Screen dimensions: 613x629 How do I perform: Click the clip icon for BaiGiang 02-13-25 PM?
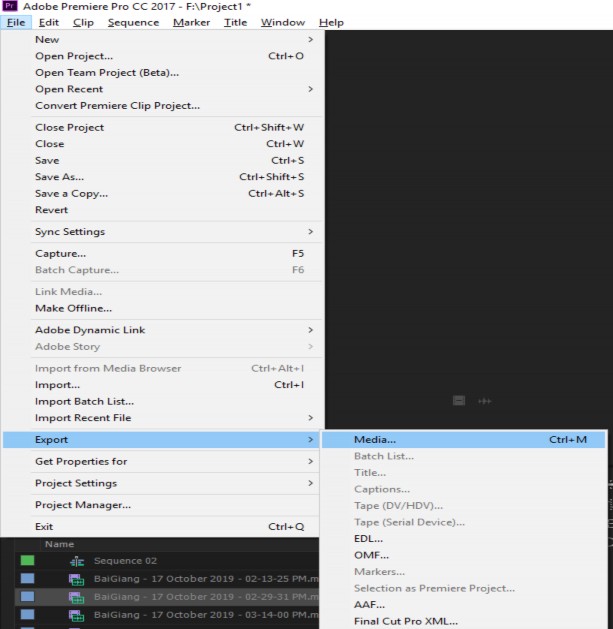pos(76,579)
